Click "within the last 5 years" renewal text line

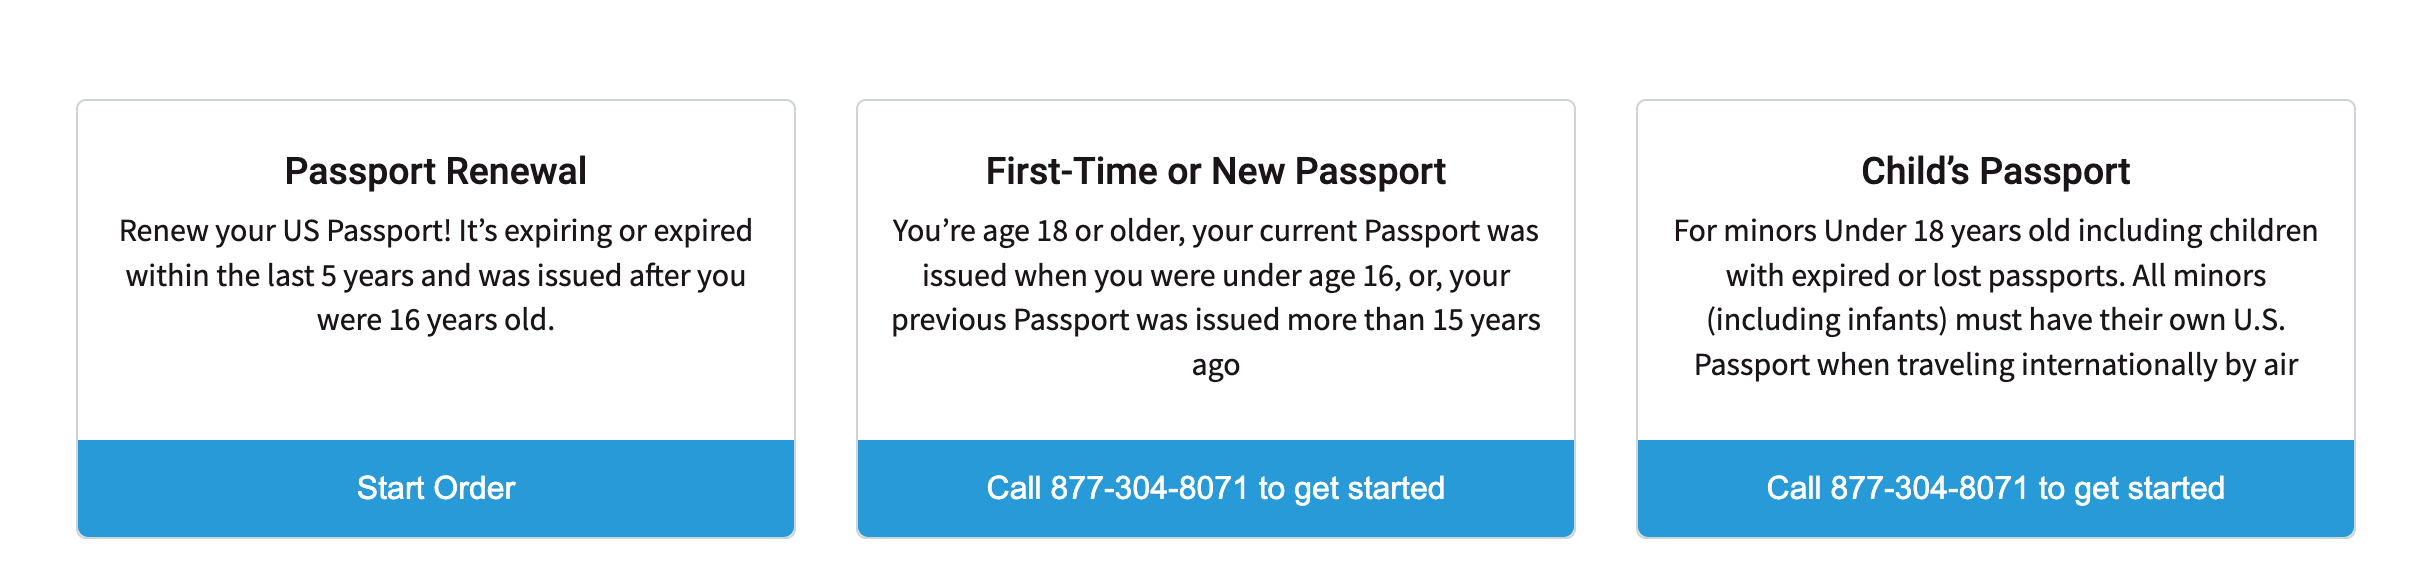pyautogui.click(x=436, y=276)
